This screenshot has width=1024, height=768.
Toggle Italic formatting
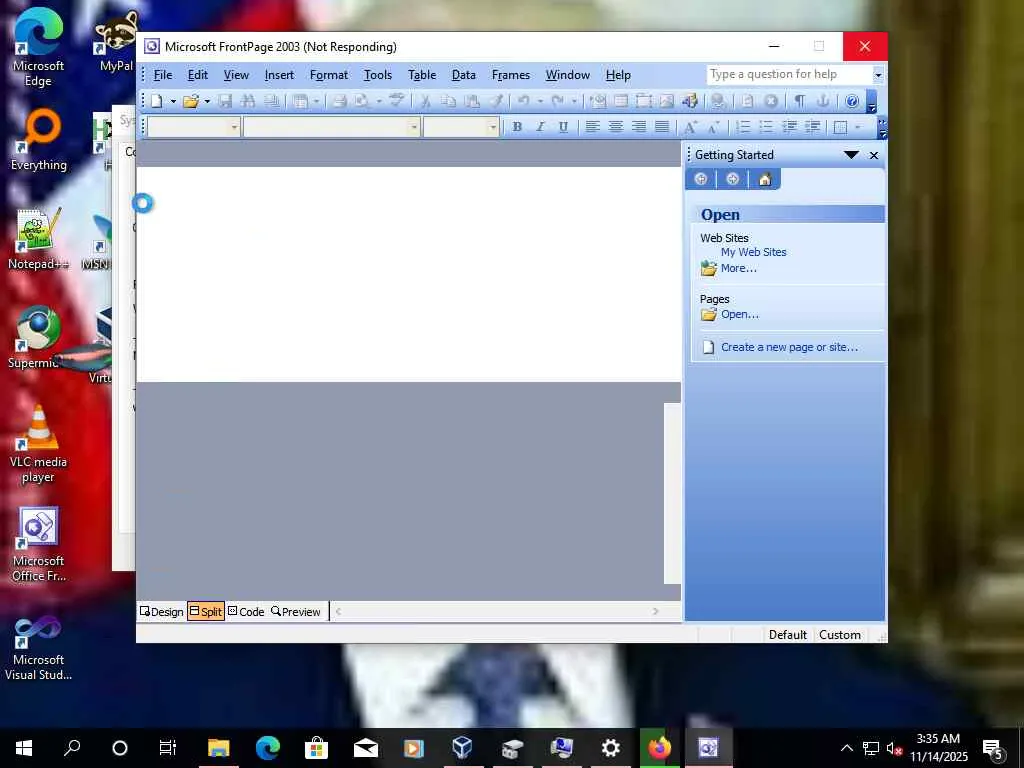click(x=540, y=127)
